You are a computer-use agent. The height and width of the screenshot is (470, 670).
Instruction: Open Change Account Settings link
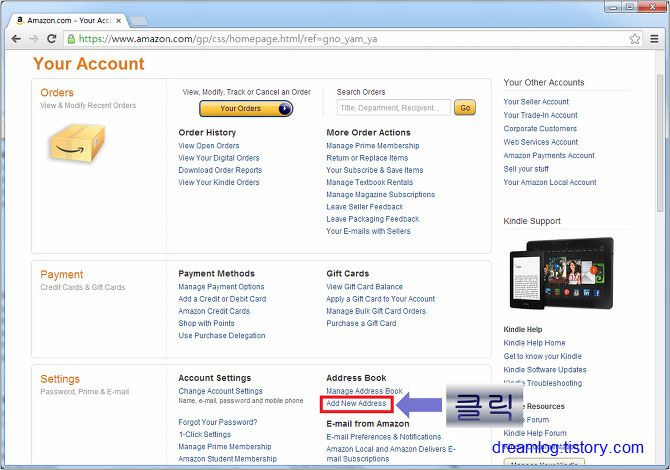click(x=220, y=391)
